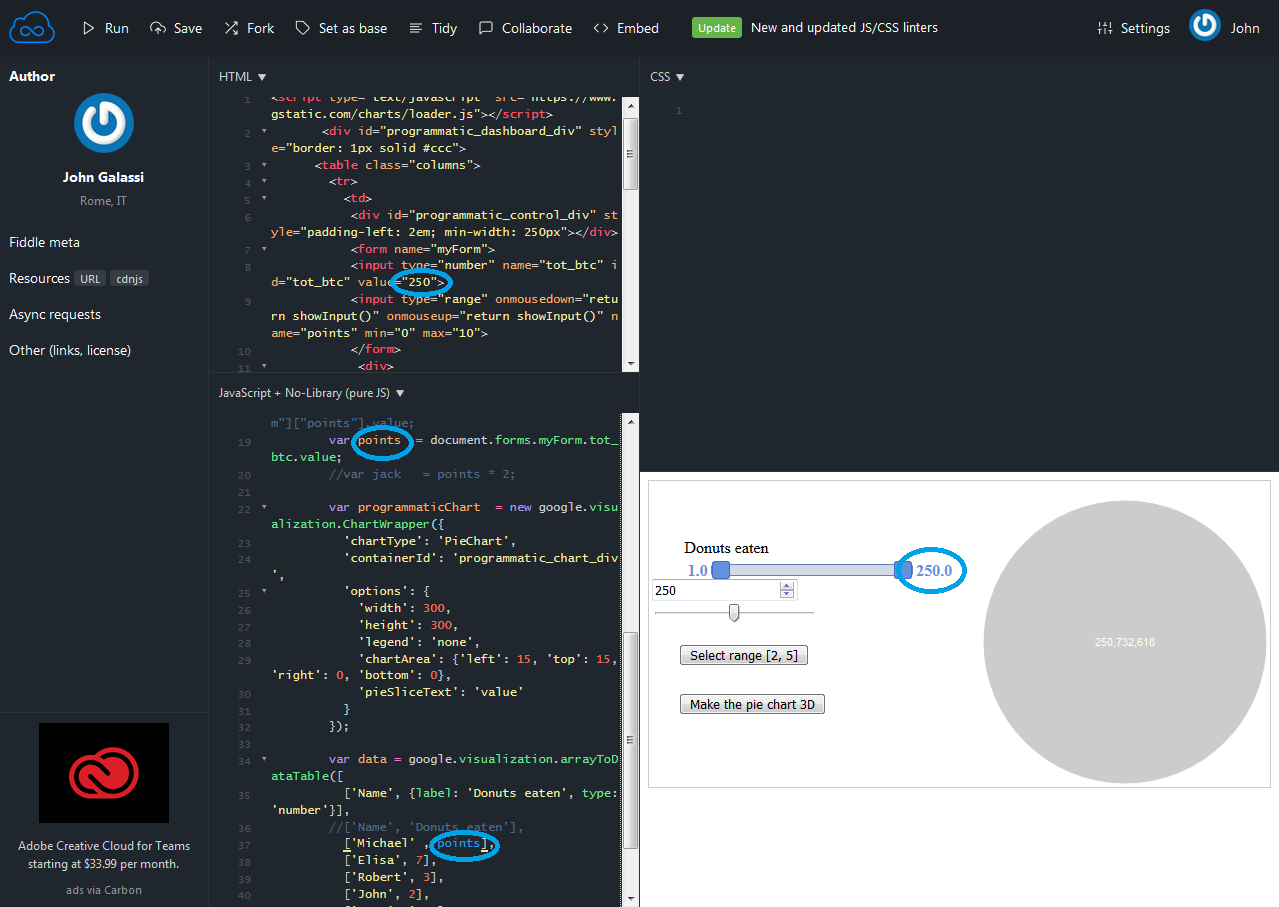Screen dimensions: 1279x907
Task: Click the John username label
Action: click(1245, 28)
